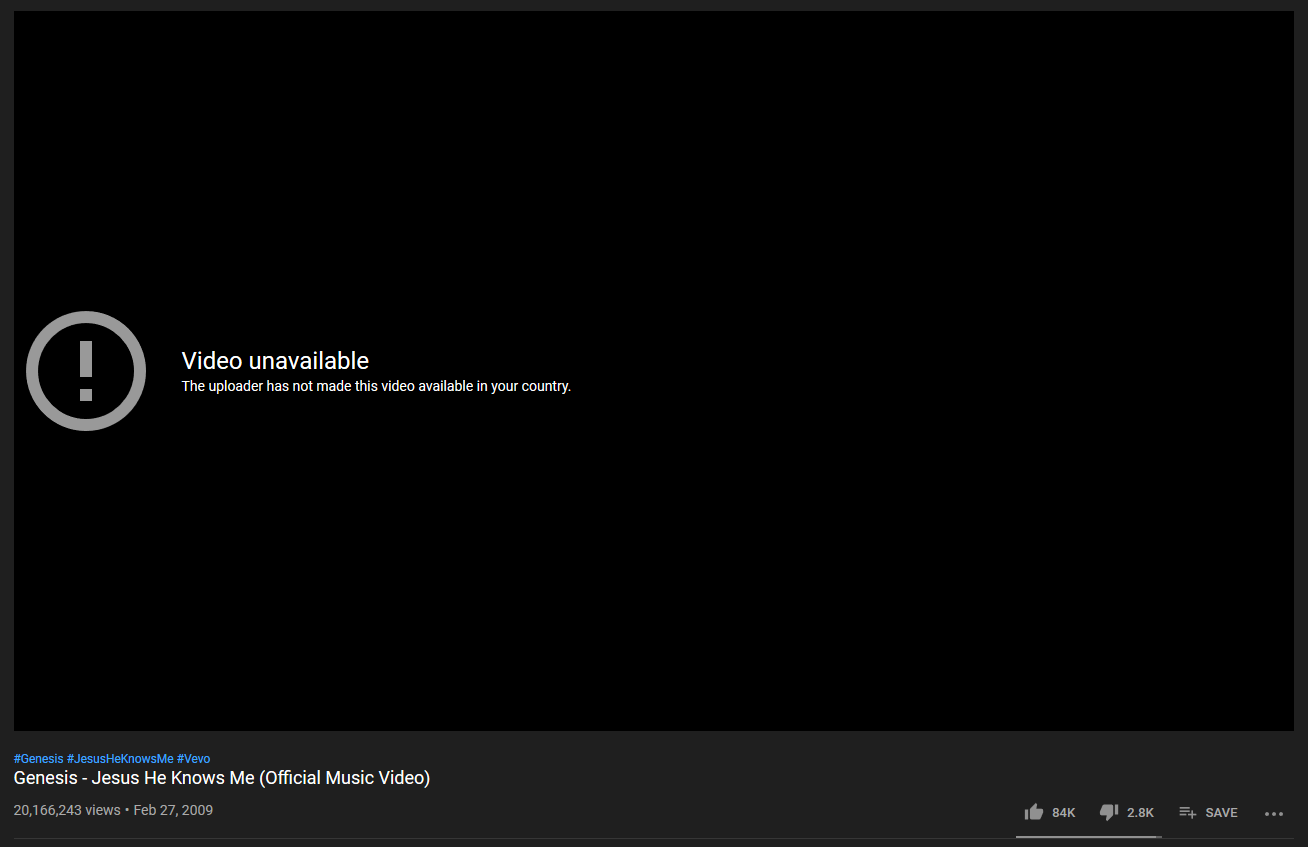Click the word "views" under the title

click(x=103, y=810)
